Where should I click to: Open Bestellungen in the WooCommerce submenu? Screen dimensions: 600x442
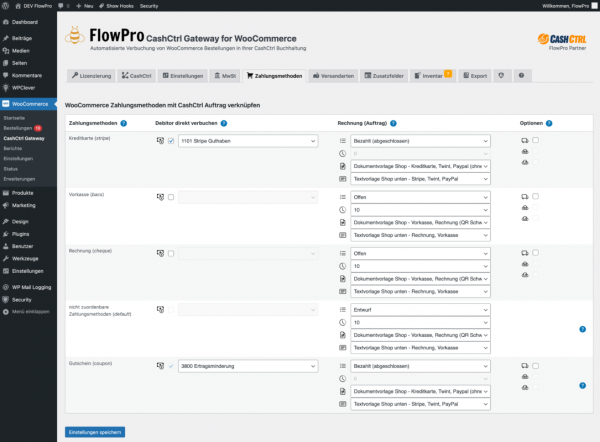click(18, 128)
